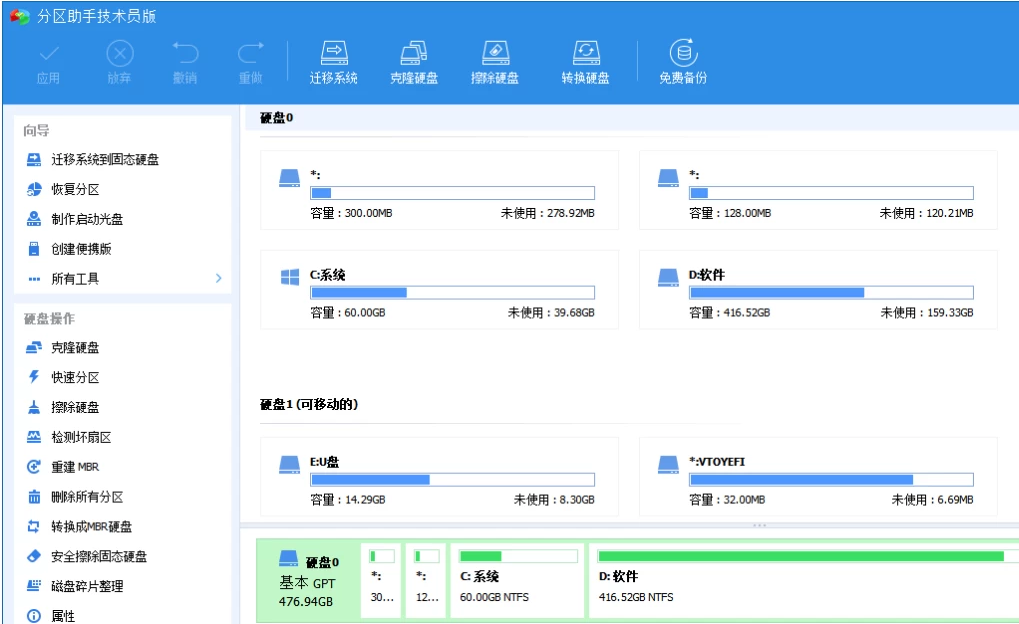Launch the 转换硬盘 toolbar tool
This screenshot has height=624, width=1019.
click(586, 62)
